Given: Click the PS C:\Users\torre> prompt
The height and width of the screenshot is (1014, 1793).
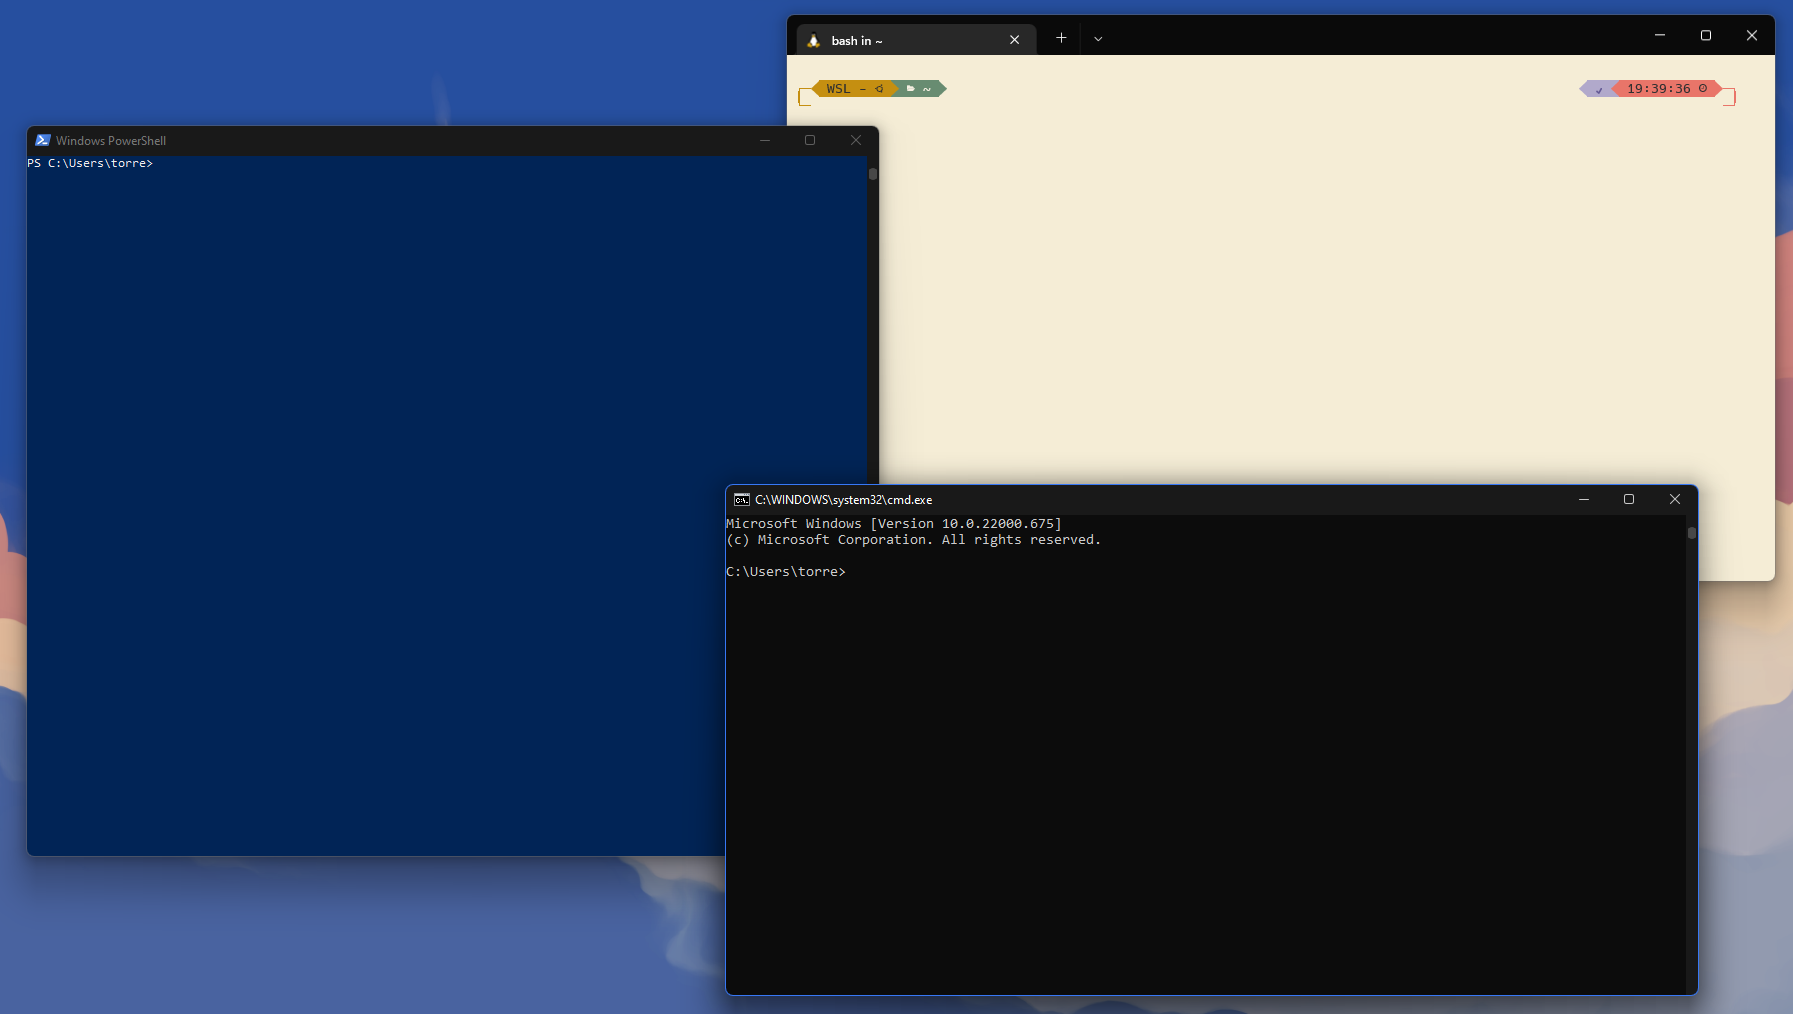Looking at the screenshot, I should click(90, 163).
